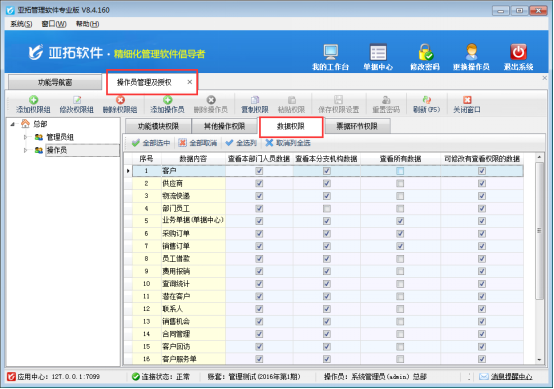Collapse the 总部 tree node
Viewport: 554px width, 389px height.
click(x=13, y=124)
